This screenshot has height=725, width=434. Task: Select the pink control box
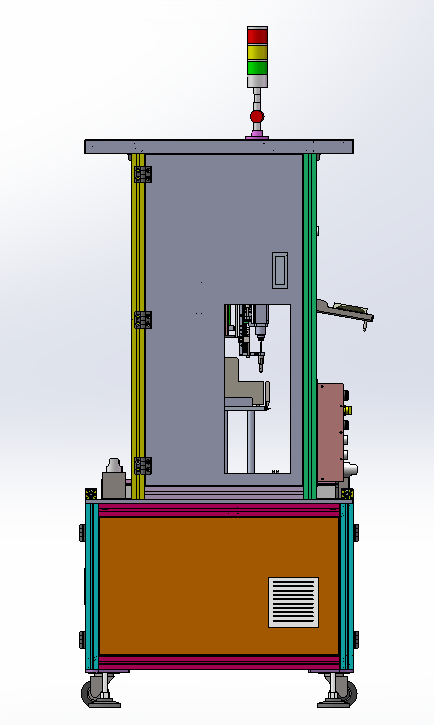click(x=330, y=432)
